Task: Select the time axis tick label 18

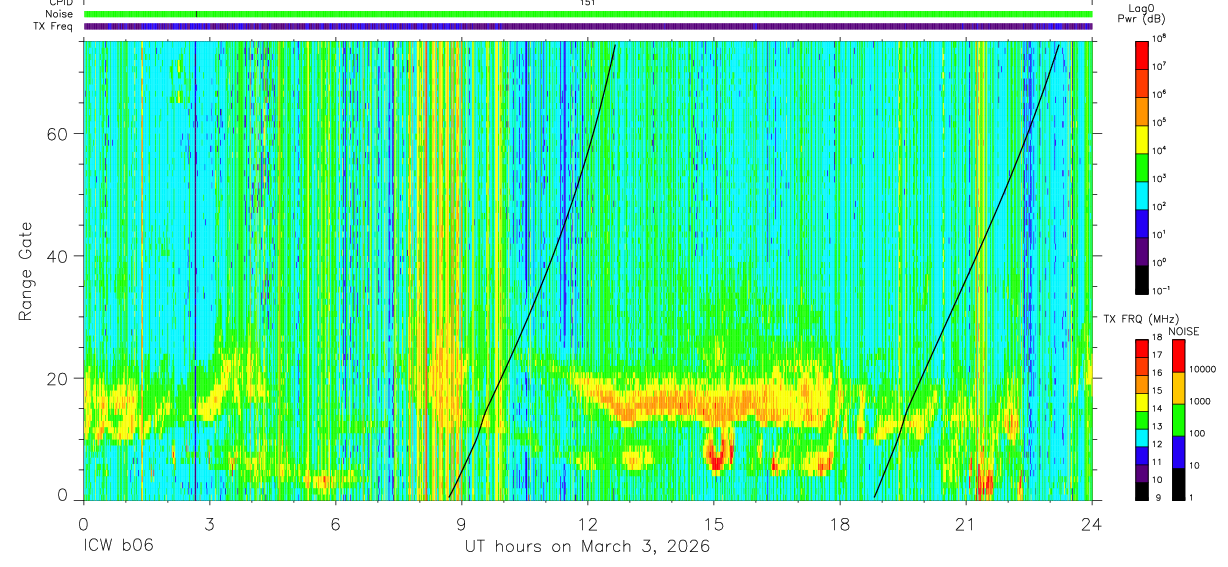Action: [x=840, y=523]
